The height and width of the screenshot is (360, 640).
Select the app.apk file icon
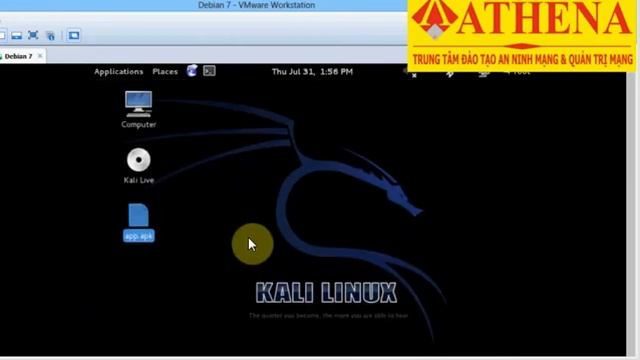coord(138,215)
